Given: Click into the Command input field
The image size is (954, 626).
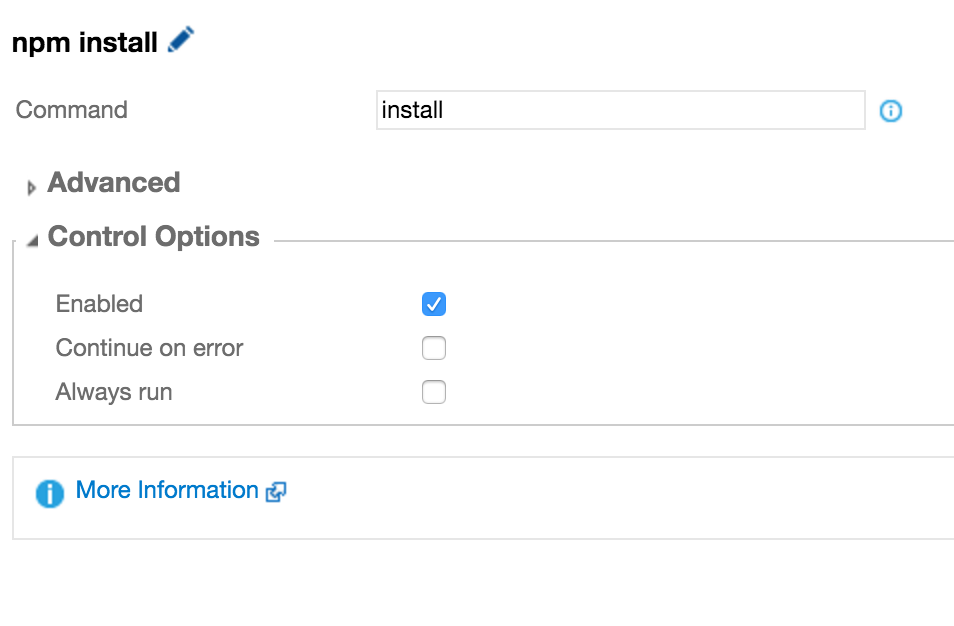Looking at the screenshot, I should coord(650,110).
